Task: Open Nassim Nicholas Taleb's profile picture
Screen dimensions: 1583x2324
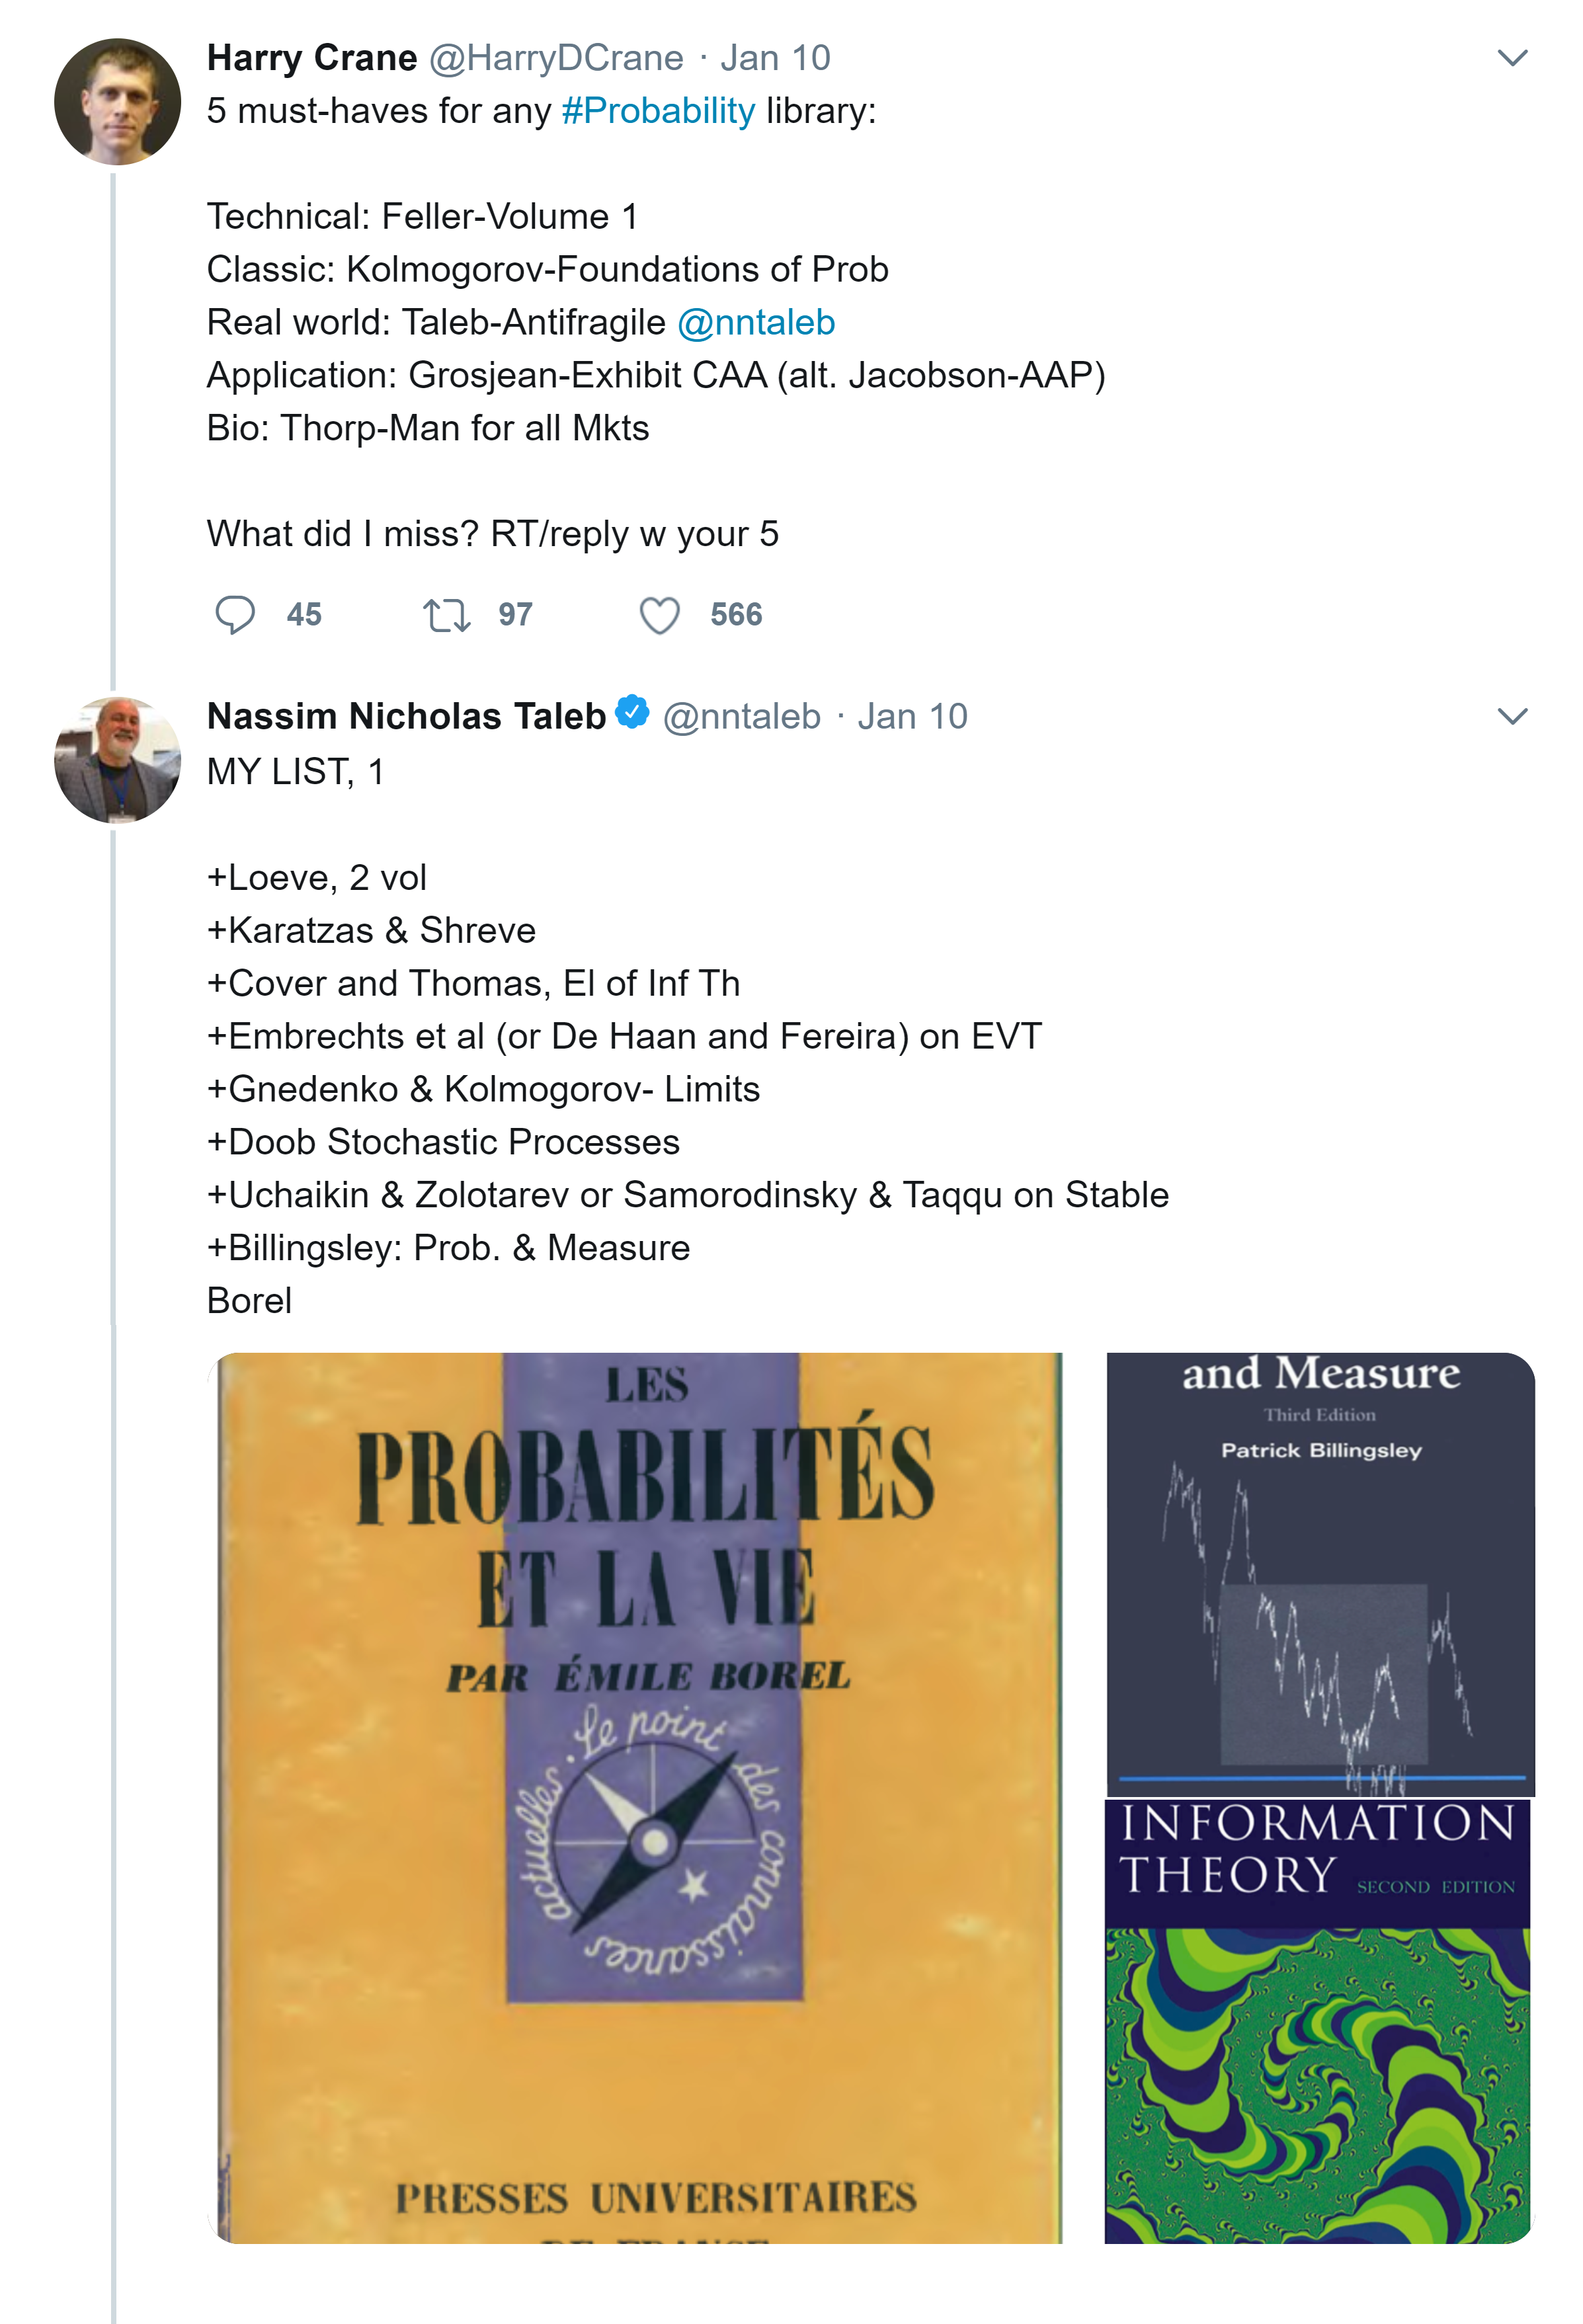Action: click(117, 760)
